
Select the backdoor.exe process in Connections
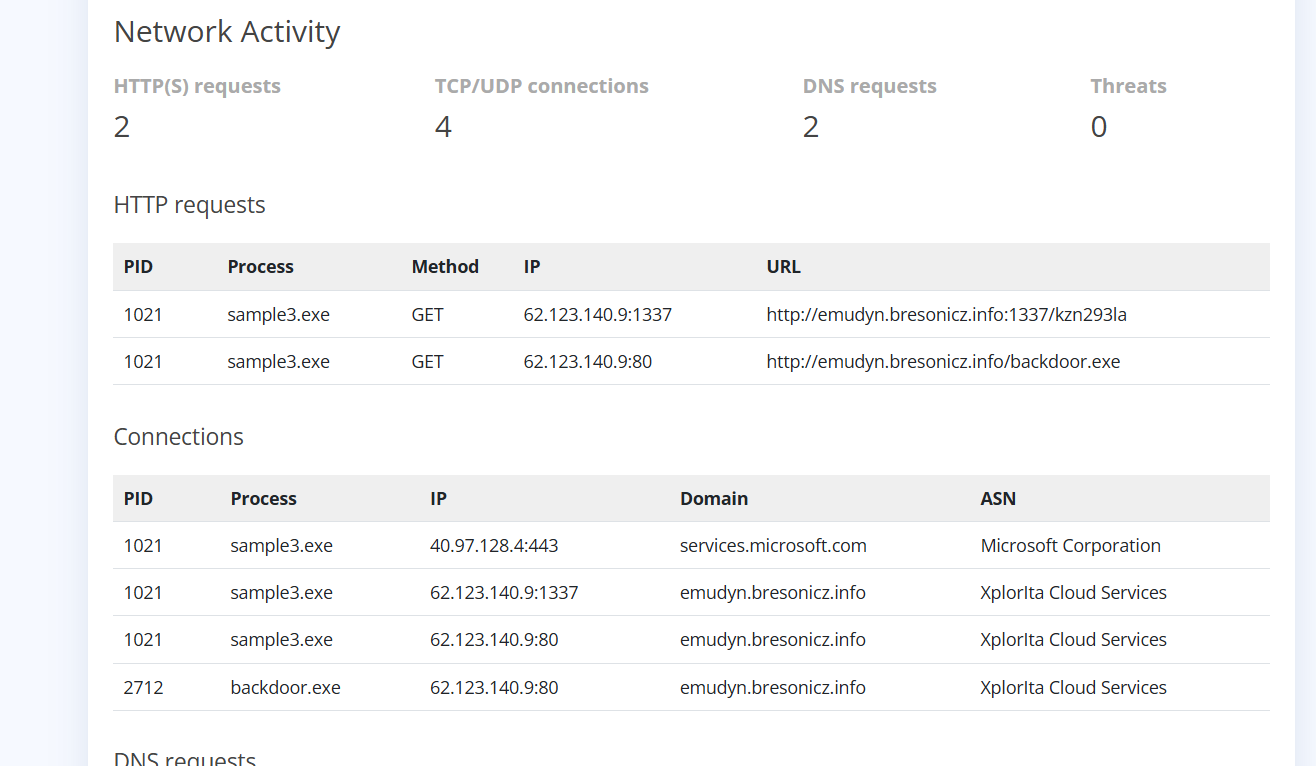point(285,688)
